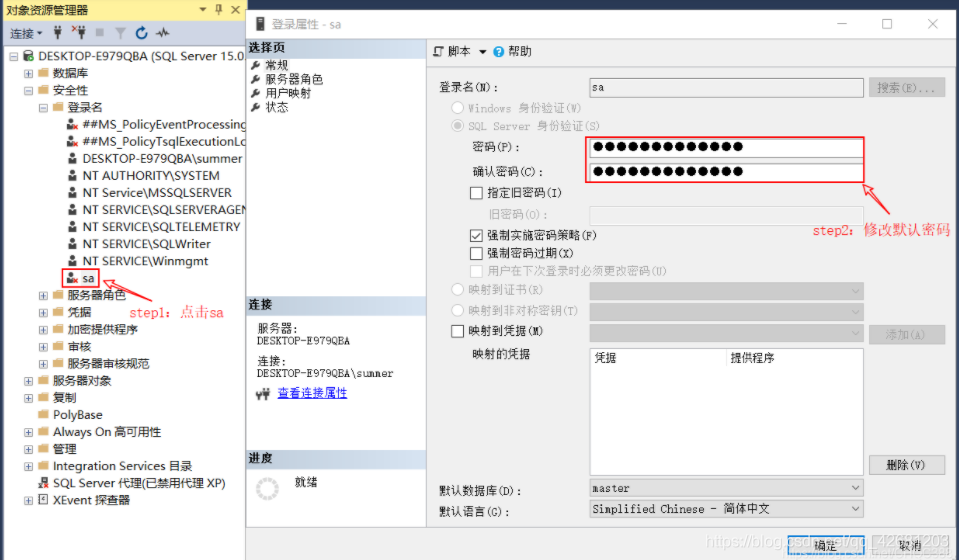This screenshot has height=560, width=959.
Task: Click the 删除 button
Action: [x=906, y=465]
